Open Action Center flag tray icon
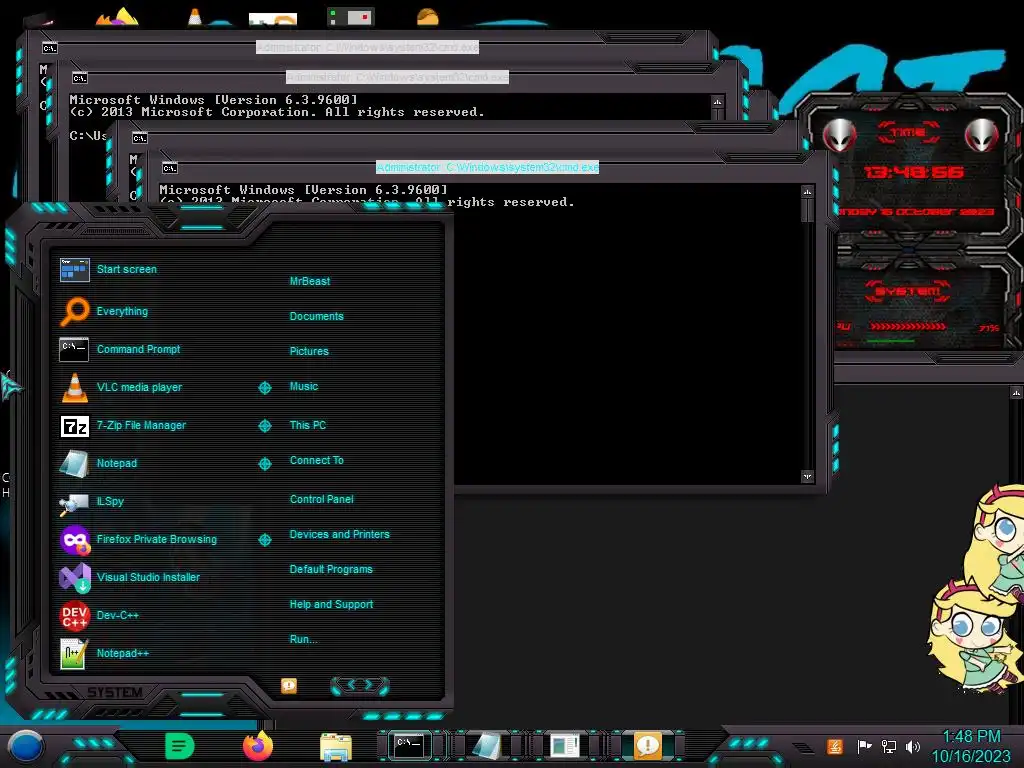 [x=864, y=746]
